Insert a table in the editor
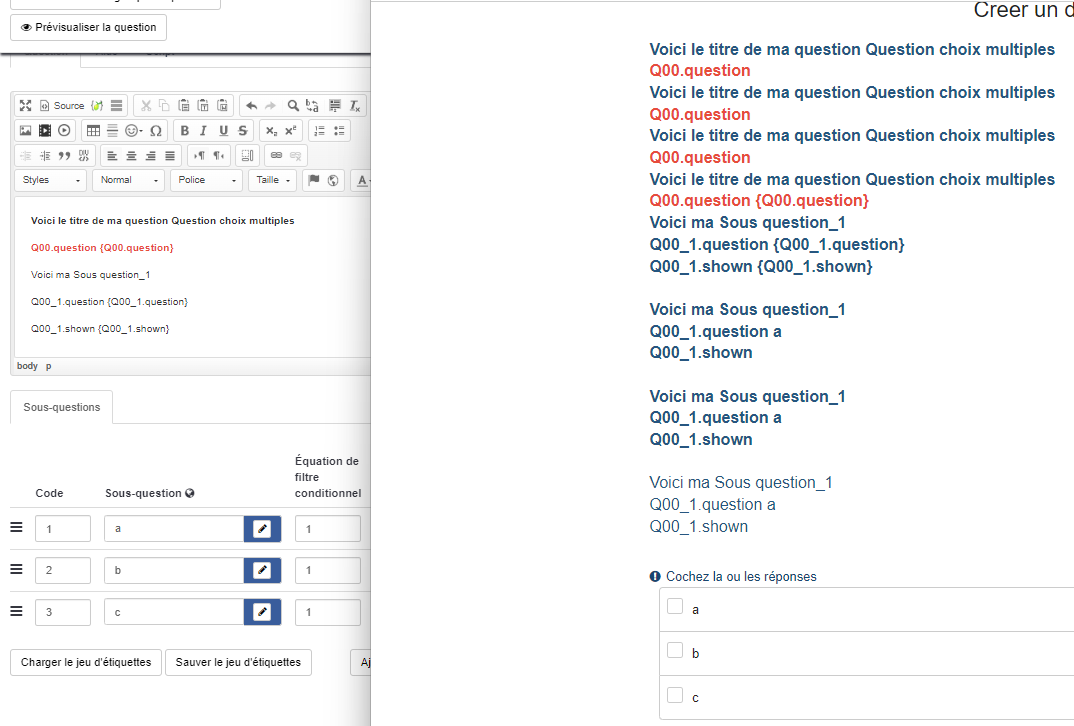This screenshot has width=1074, height=726. (93, 130)
